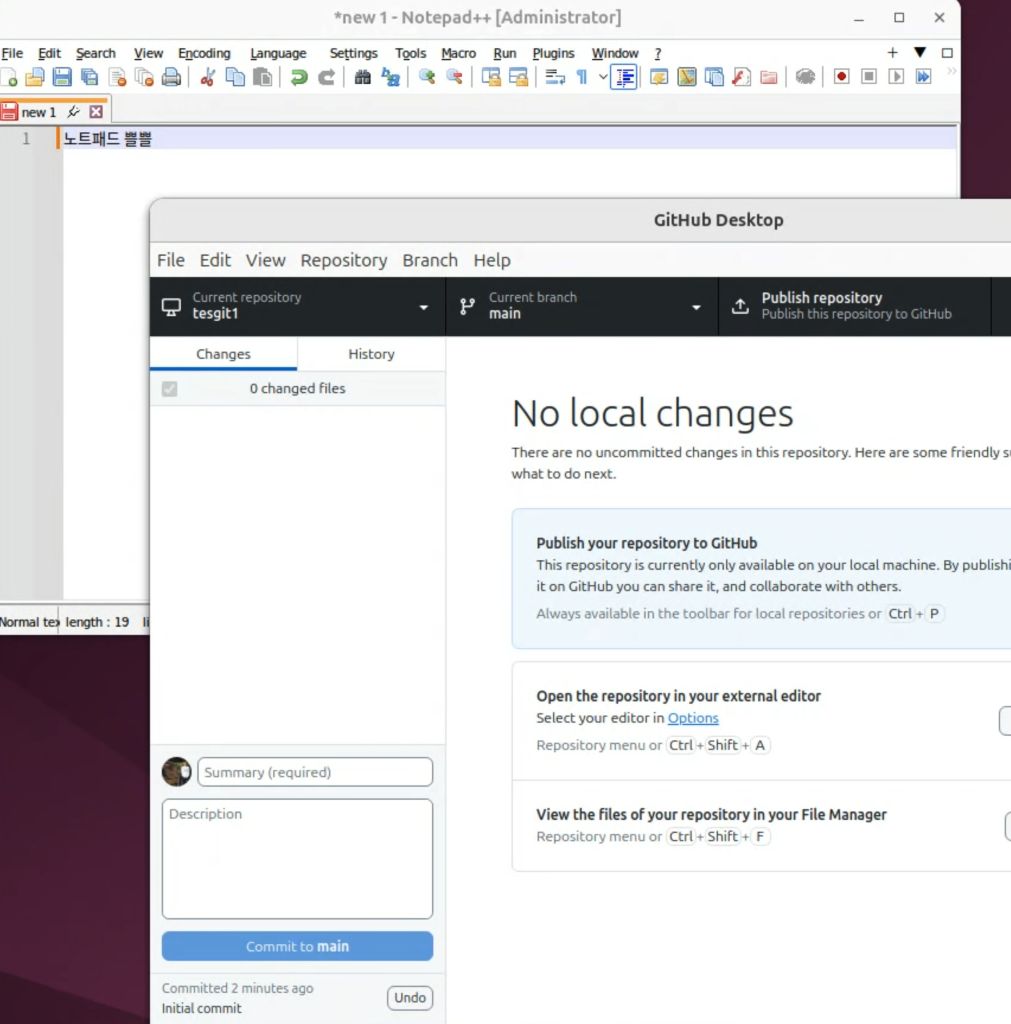Click the plus icon in Notepad++ menu bar
Viewport: 1011px width, 1024px height.
pos(892,52)
